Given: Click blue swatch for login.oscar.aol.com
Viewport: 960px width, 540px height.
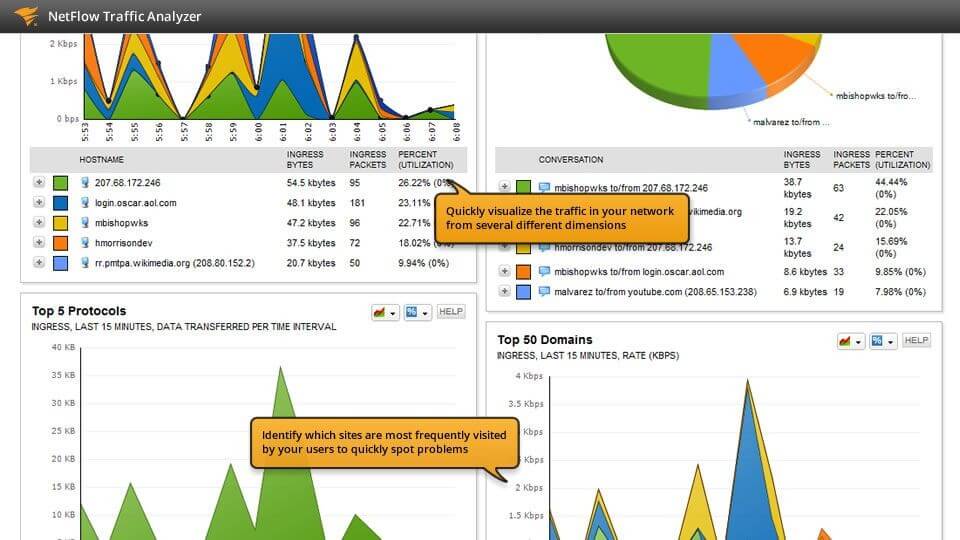Looking at the screenshot, I should (60, 203).
